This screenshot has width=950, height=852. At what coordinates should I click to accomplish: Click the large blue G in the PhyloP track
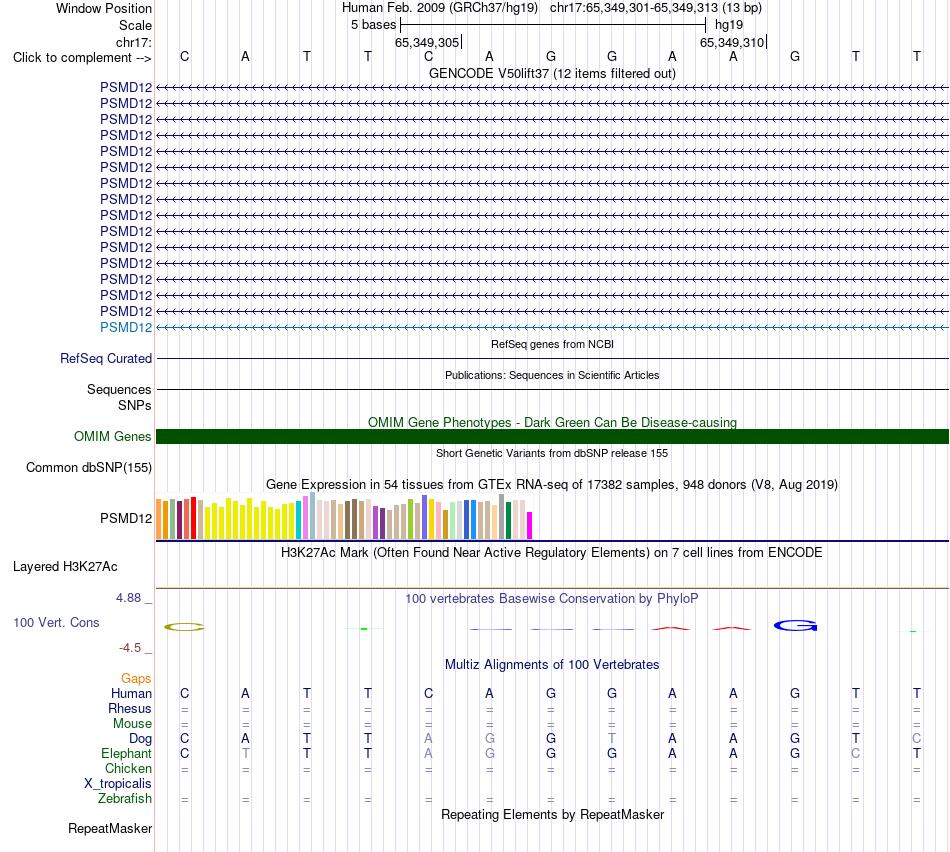pos(796,625)
